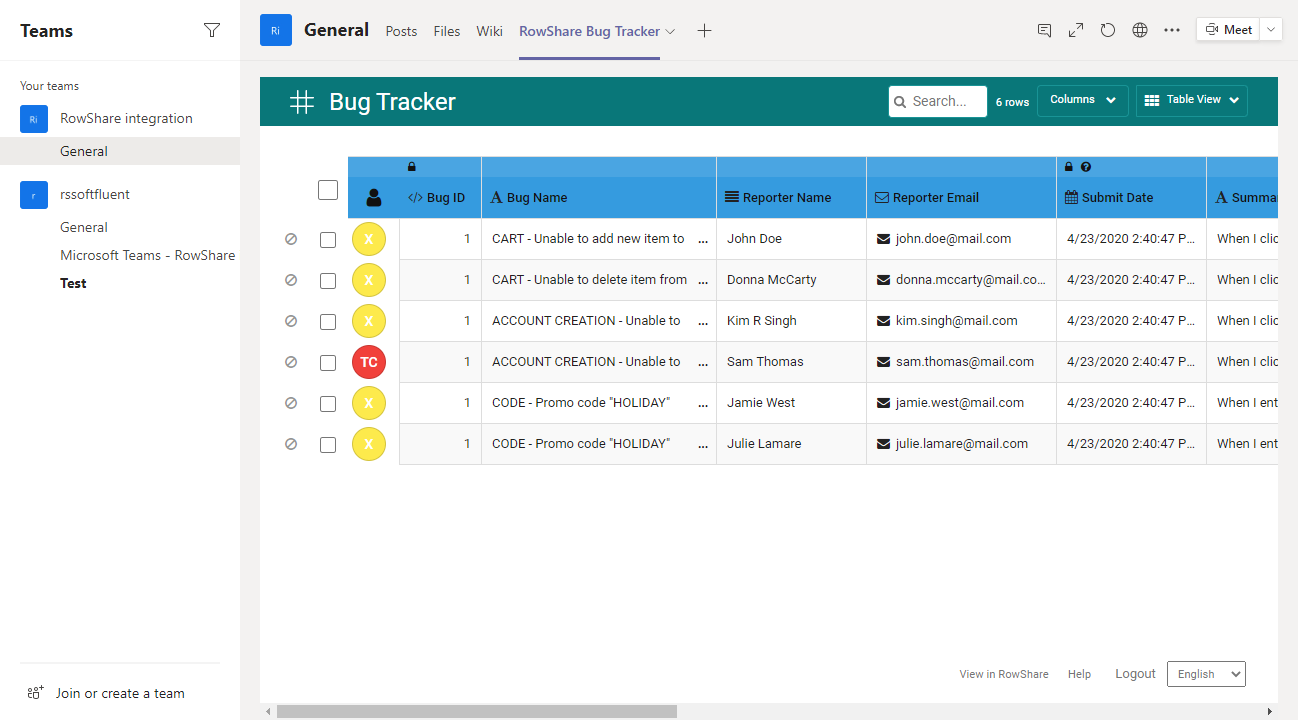Viewport: 1298px width, 720px height.
Task: Expand the Meet button dropdown arrow
Action: click(1271, 29)
